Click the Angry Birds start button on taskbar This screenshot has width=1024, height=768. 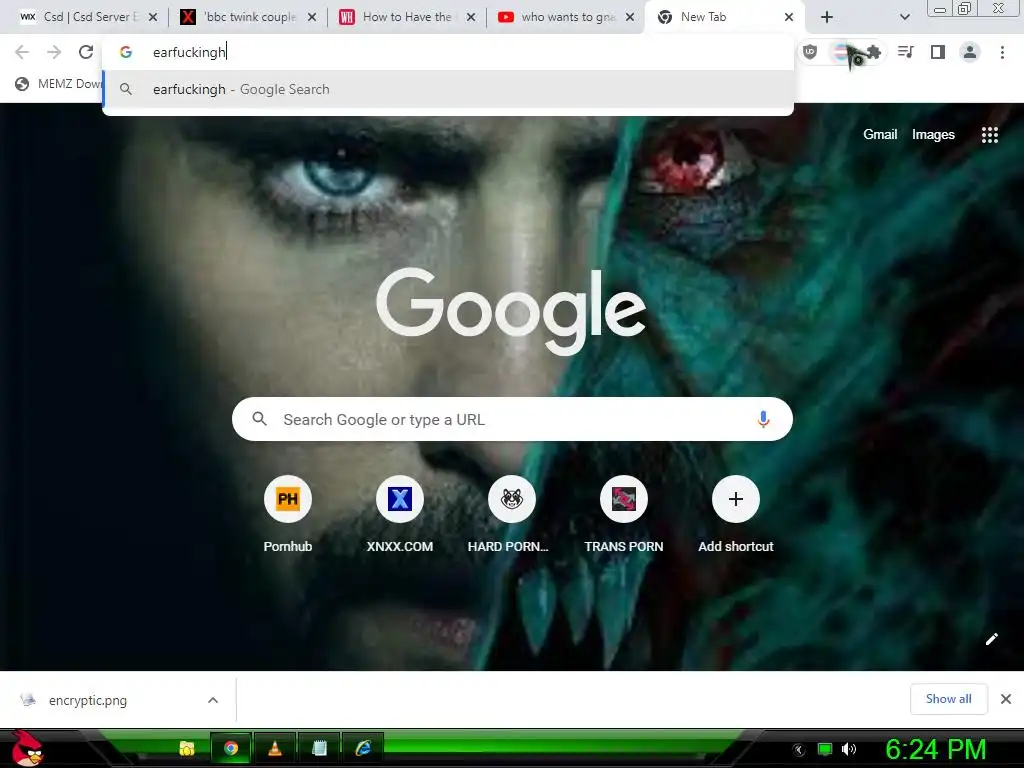26,748
